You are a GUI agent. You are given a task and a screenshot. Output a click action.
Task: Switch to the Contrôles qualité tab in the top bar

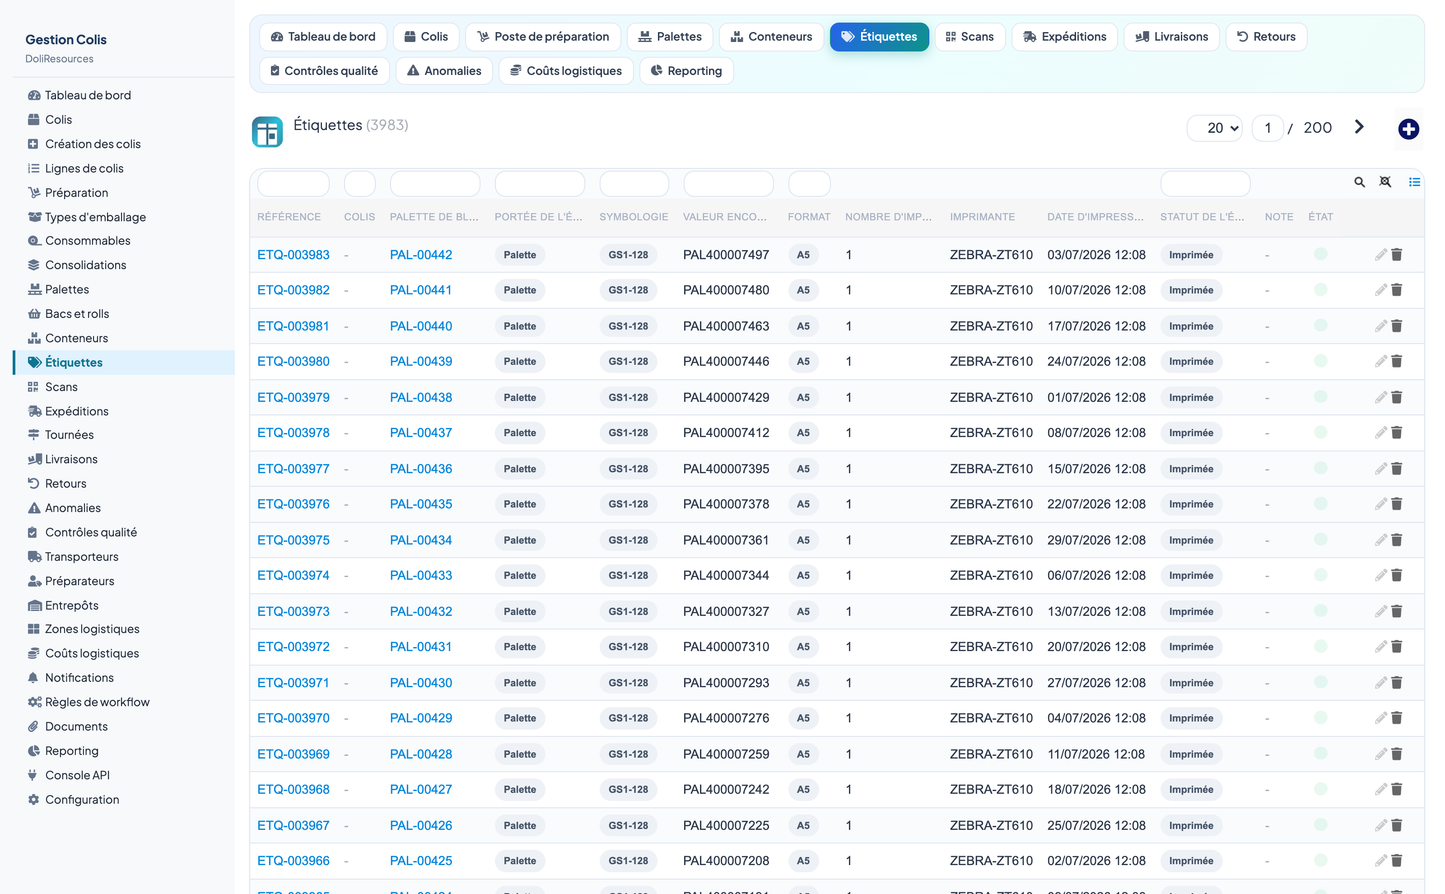[324, 71]
